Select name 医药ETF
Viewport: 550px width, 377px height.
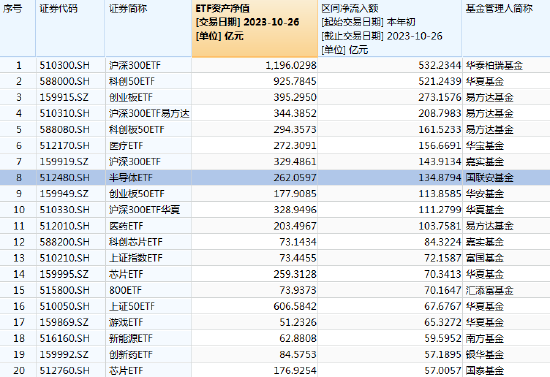click(x=126, y=226)
